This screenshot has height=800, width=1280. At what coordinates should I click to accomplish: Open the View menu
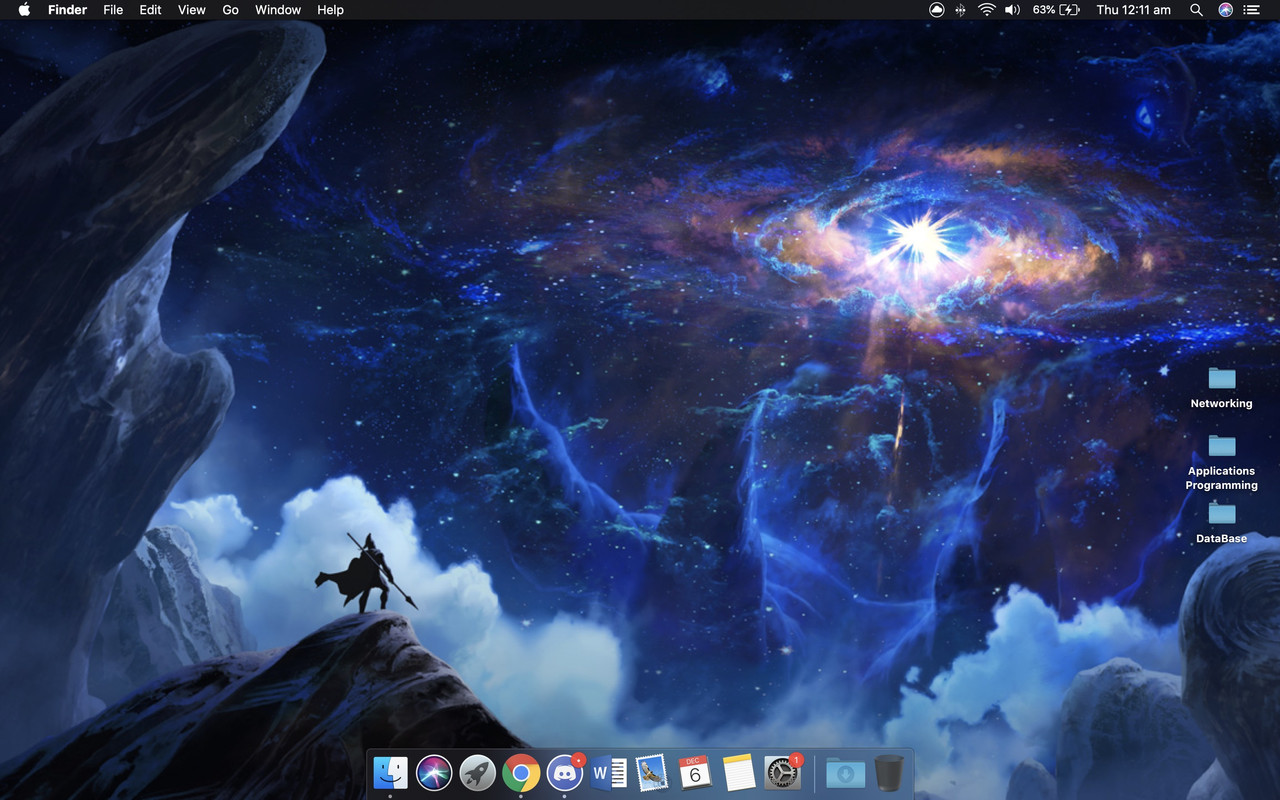pyautogui.click(x=192, y=10)
